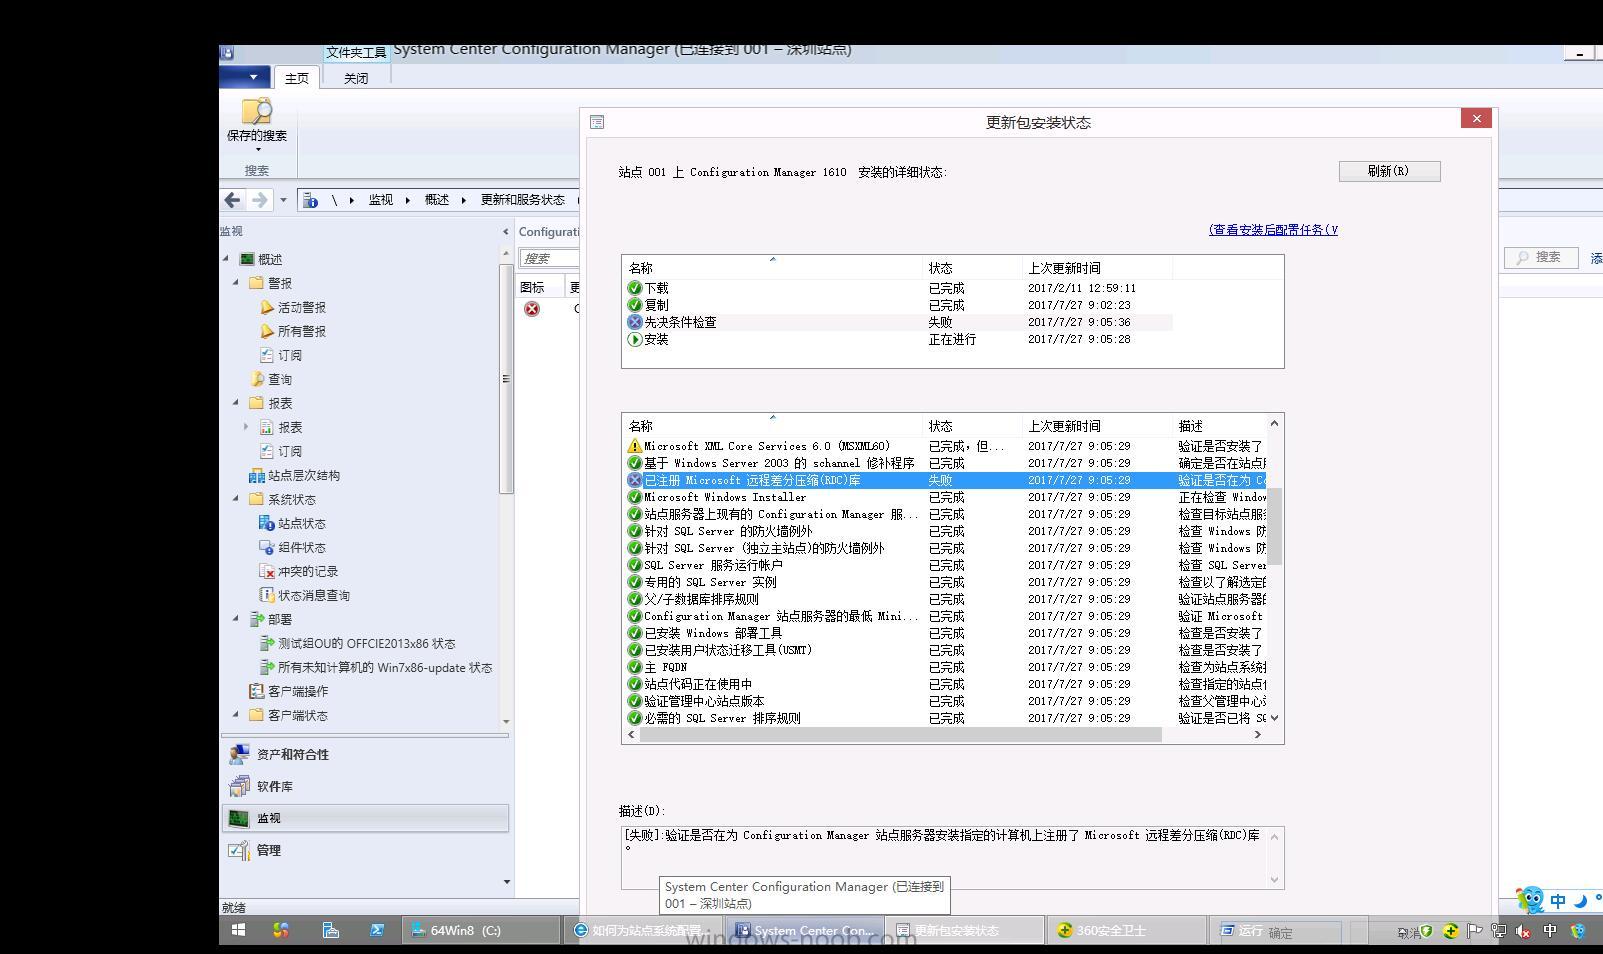Open the Start button on taskbar

[x=238, y=930]
